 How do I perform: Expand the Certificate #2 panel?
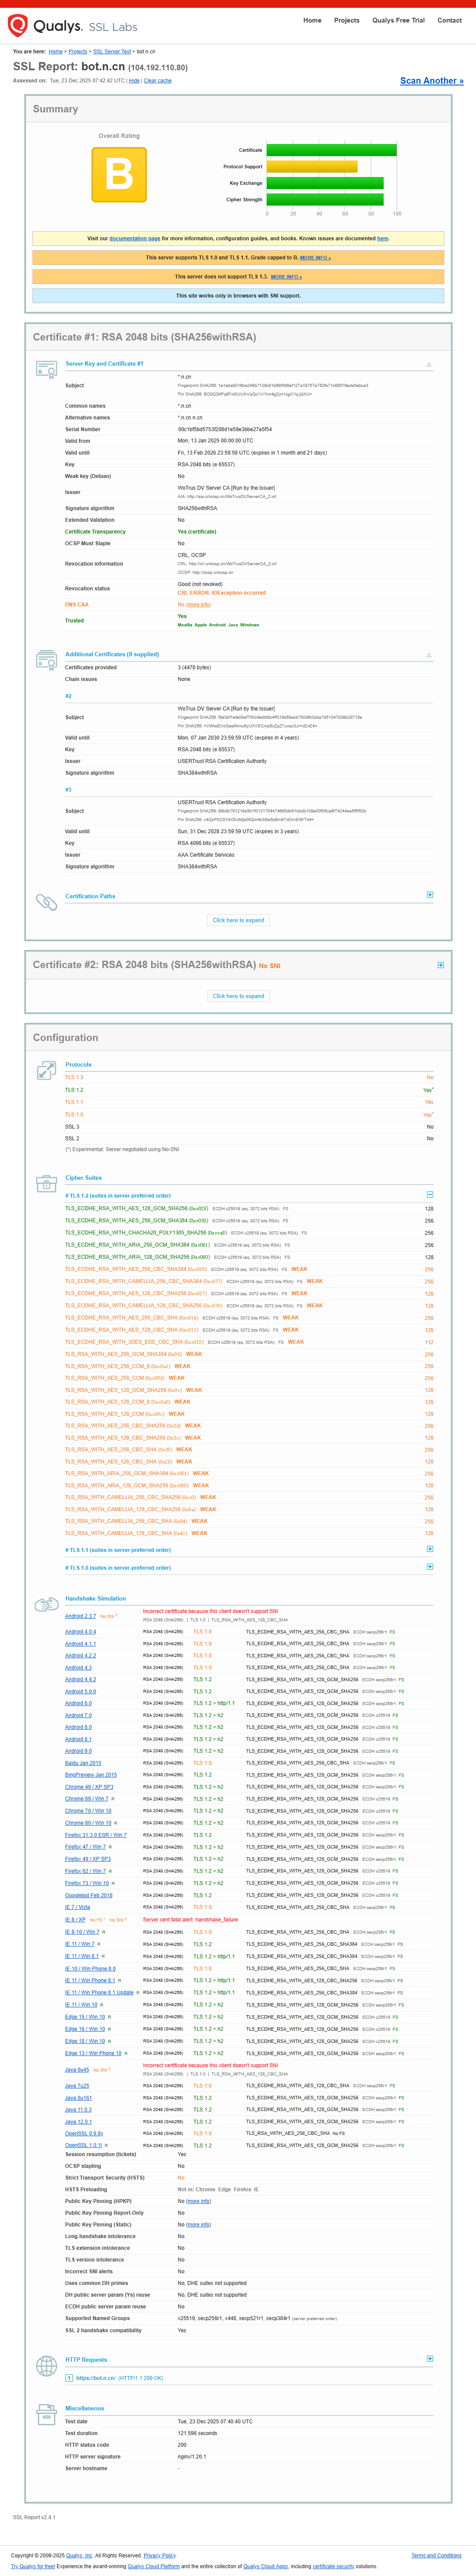point(440,965)
